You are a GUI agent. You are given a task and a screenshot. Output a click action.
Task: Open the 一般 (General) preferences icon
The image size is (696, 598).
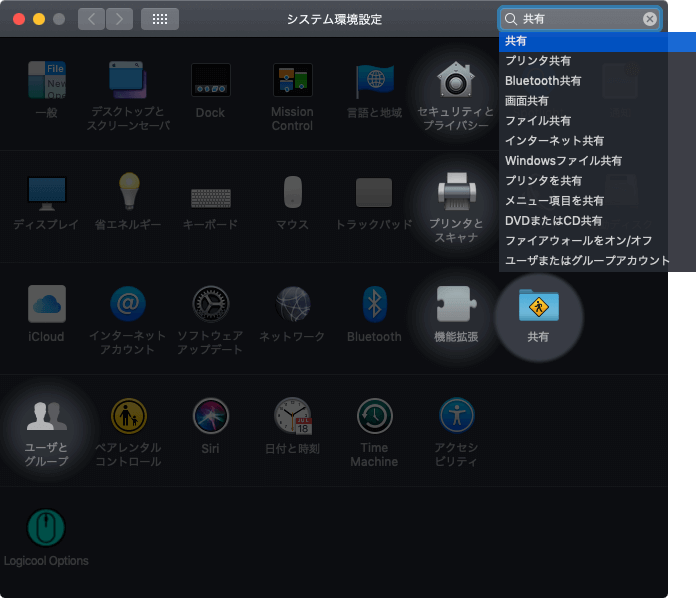[47, 80]
